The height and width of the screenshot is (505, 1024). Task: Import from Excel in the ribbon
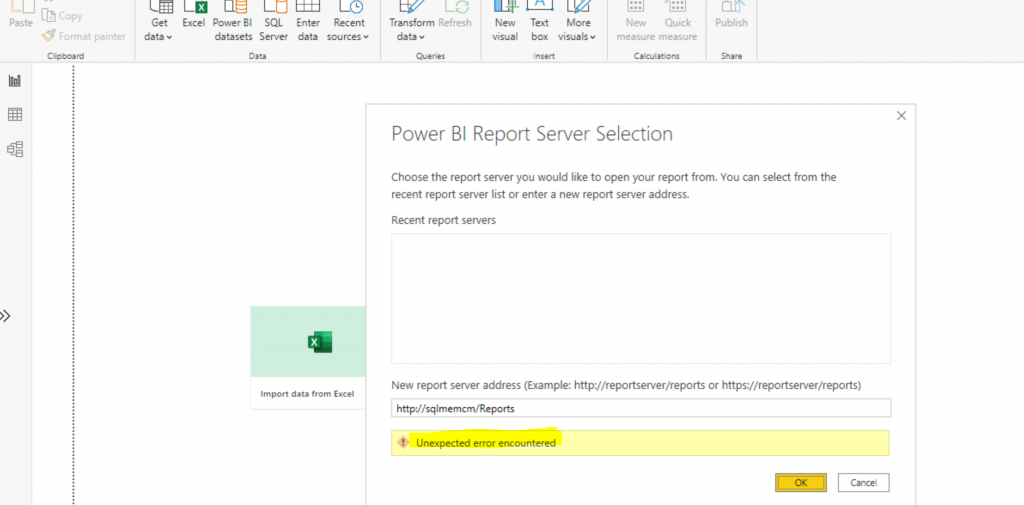[194, 16]
